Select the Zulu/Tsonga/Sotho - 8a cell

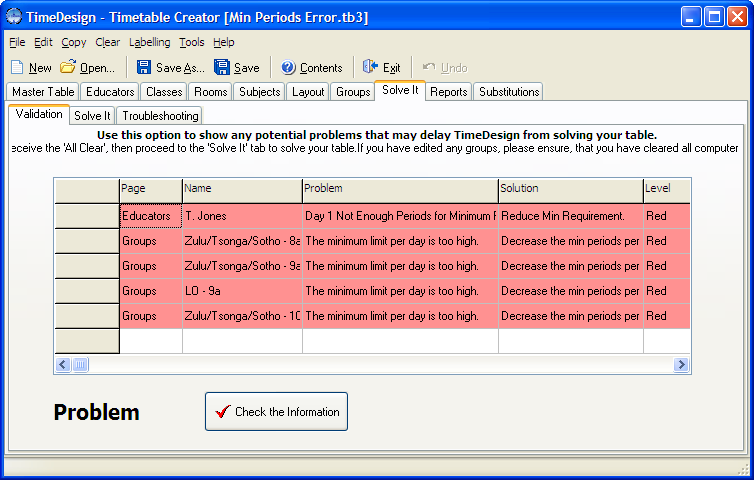[242, 241]
